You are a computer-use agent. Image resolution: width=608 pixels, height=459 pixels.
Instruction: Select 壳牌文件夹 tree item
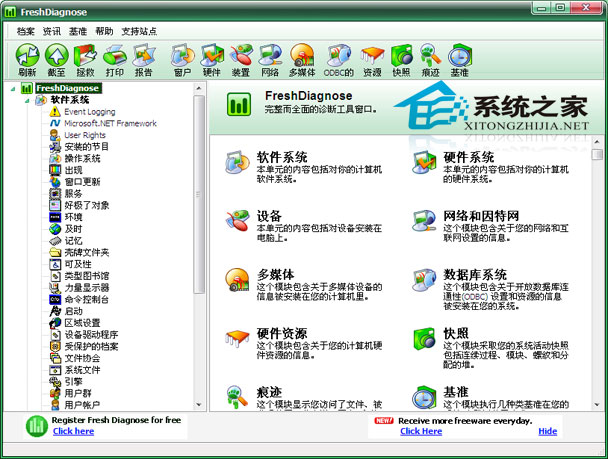(x=87, y=252)
